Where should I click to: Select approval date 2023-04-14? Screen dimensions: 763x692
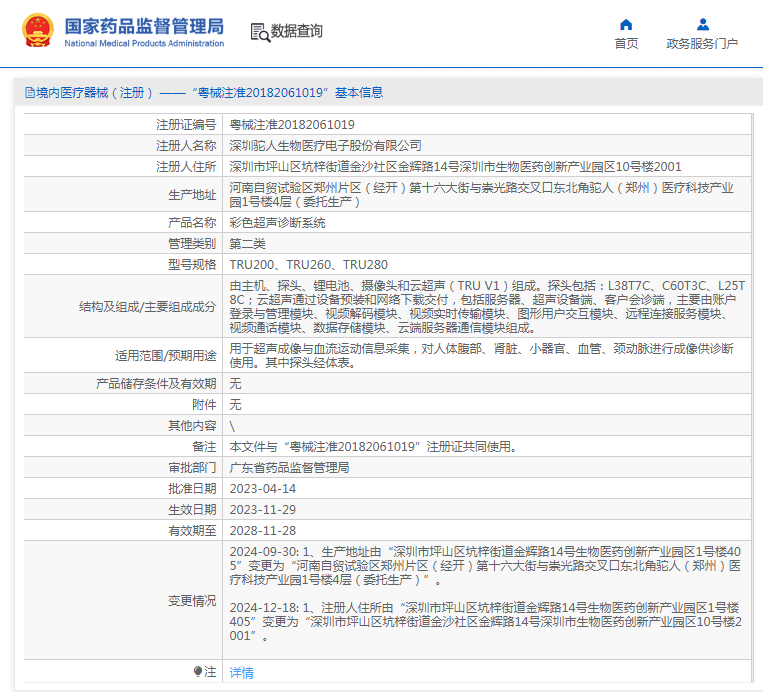click(x=263, y=489)
